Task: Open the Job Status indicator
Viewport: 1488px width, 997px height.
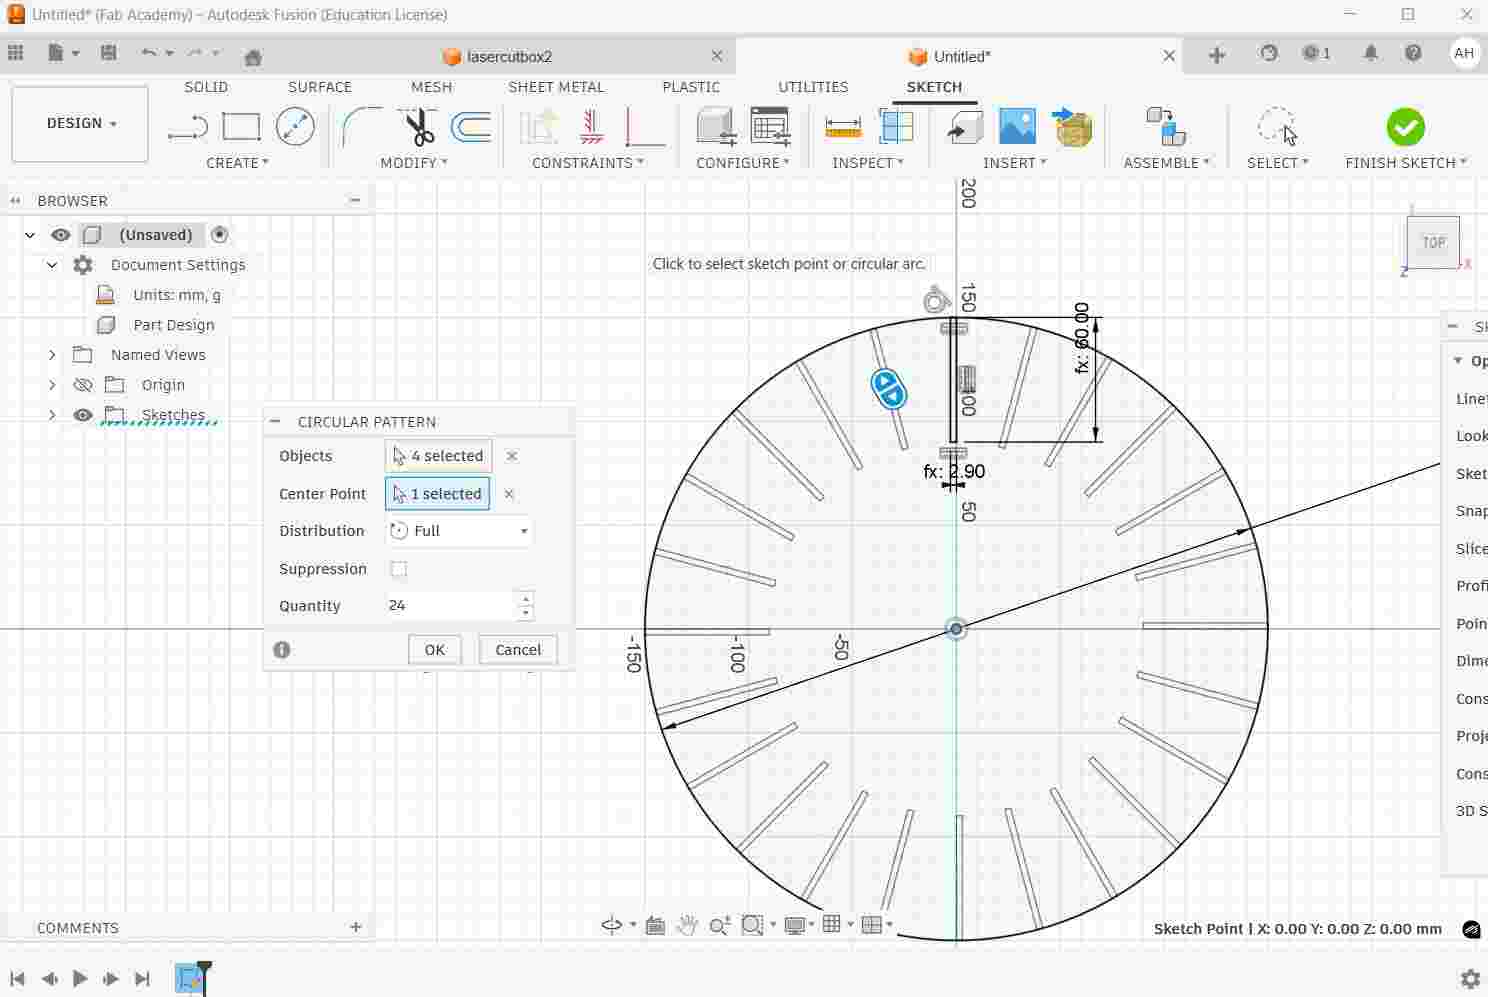Action: coord(1316,54)
